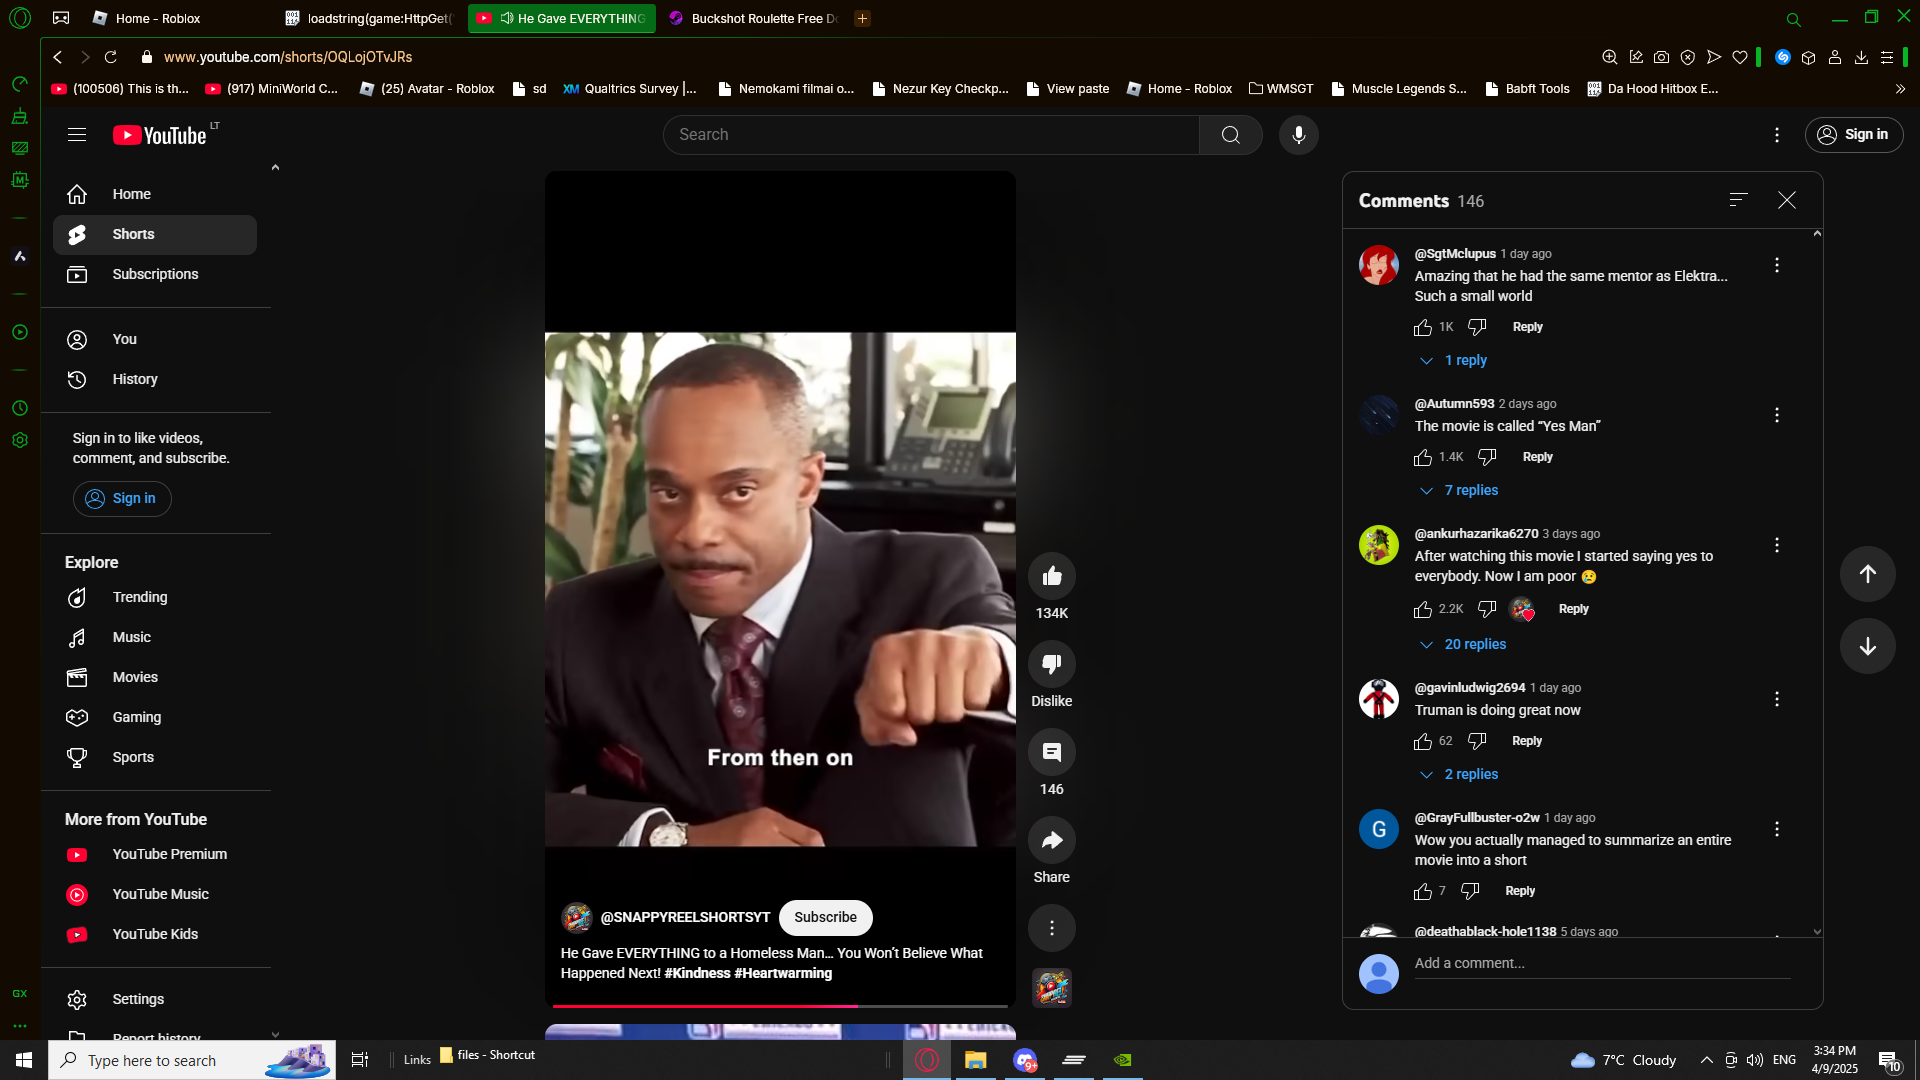
Task: Open the sound thumbnail under the options button
Action: 1051,987
